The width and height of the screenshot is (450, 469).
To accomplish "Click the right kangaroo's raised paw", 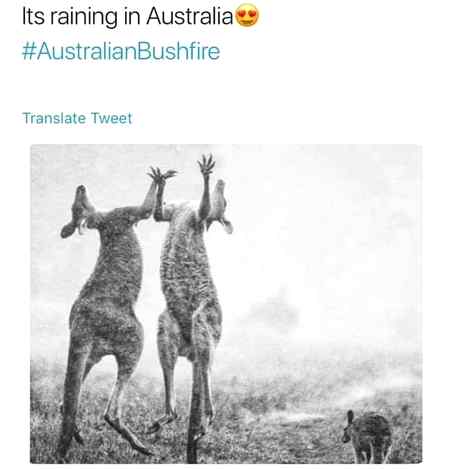I will pyautogui.click(x=206, y=164).
